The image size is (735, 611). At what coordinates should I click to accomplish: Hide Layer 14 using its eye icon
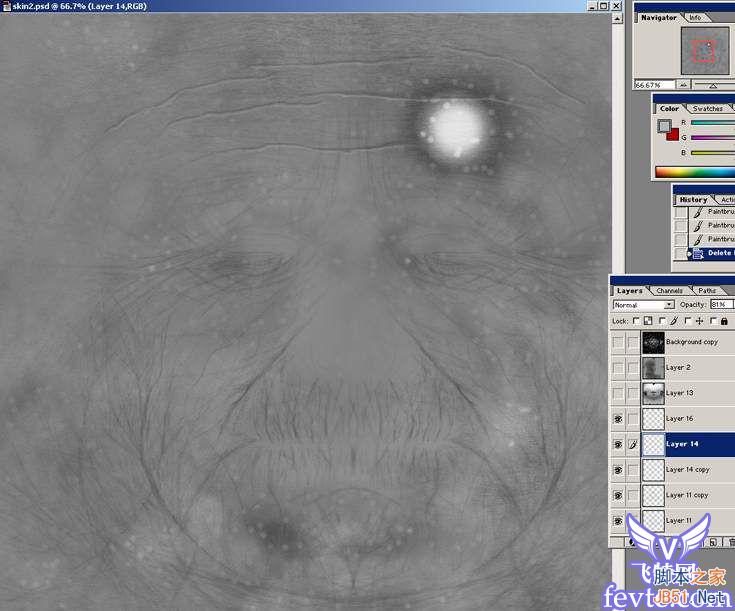618,444
